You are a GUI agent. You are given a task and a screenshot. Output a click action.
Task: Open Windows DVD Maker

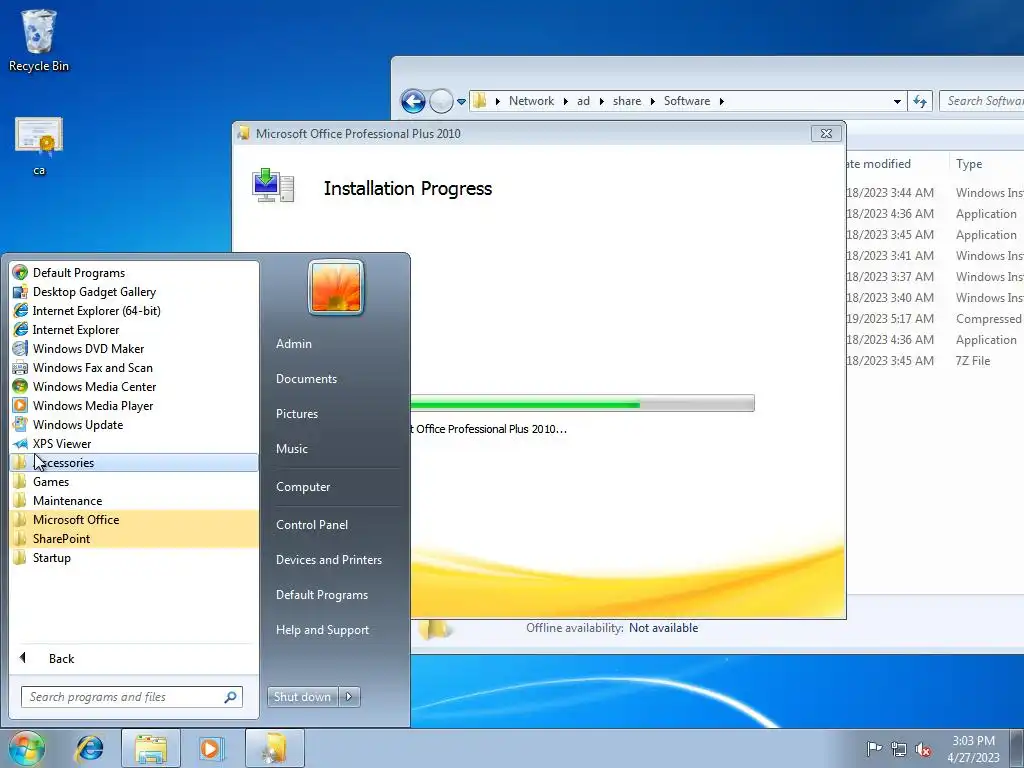pos(88,349)
